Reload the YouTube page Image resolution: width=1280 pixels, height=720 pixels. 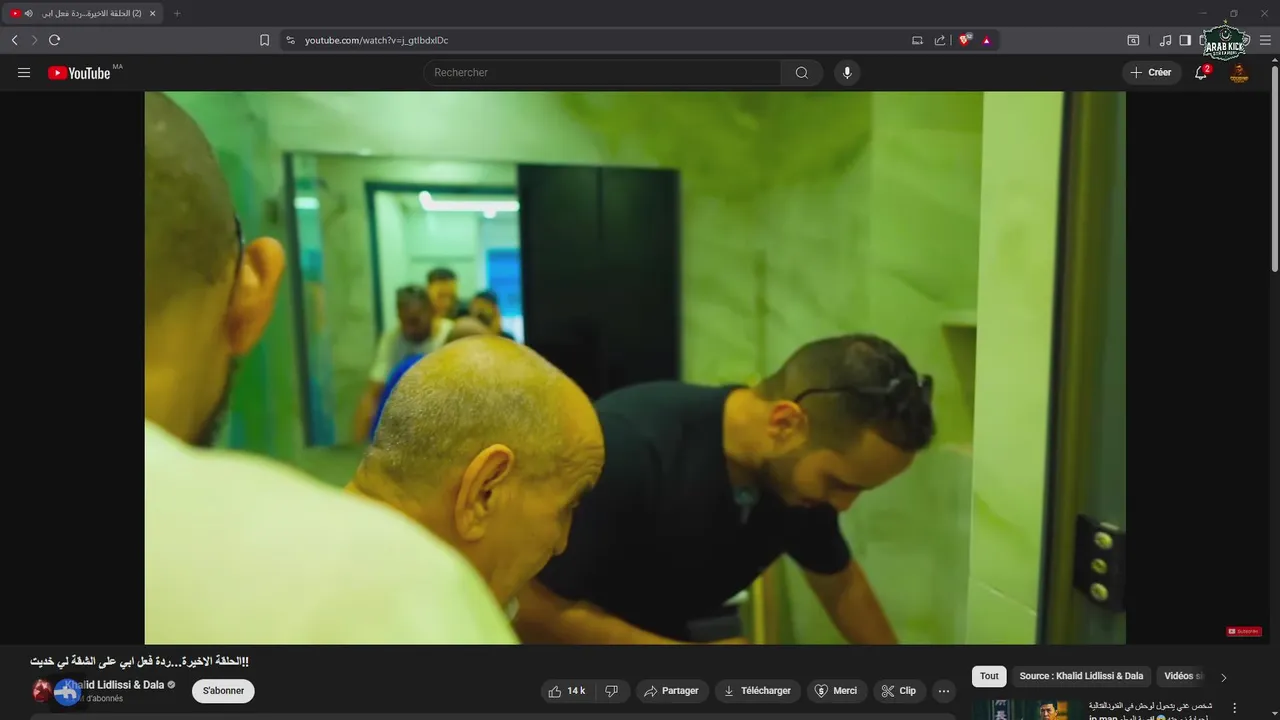[54, 40]
